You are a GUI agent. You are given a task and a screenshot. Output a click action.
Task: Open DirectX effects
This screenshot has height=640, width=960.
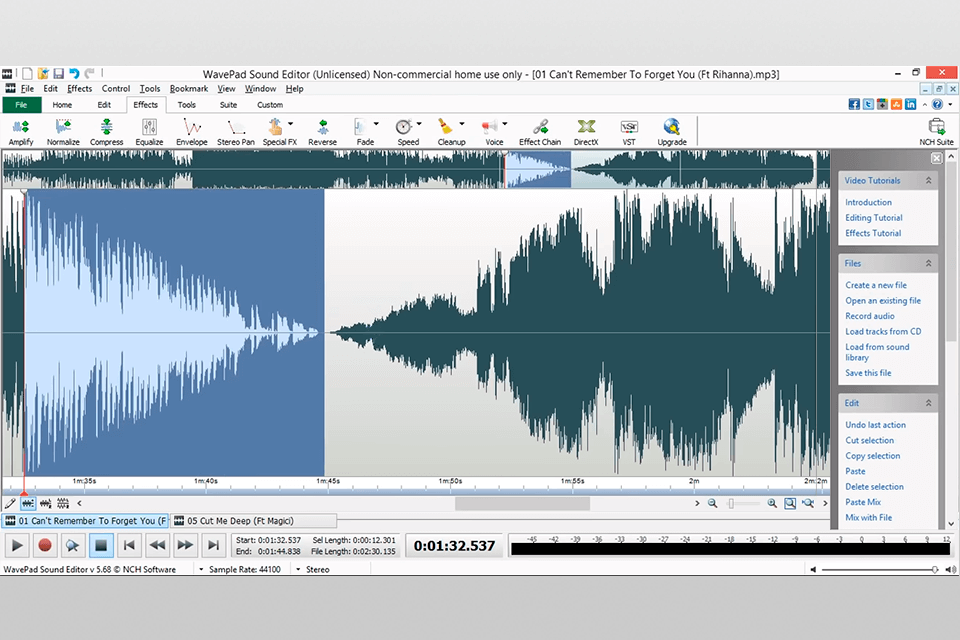pyautogui.click(x=586, y=132)
